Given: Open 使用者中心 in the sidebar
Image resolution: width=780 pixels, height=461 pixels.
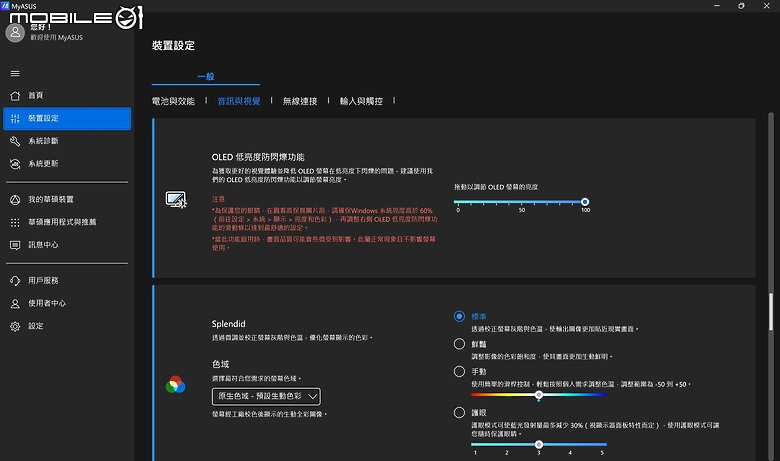Looking at the screenshot, I should tap(67, 303).
